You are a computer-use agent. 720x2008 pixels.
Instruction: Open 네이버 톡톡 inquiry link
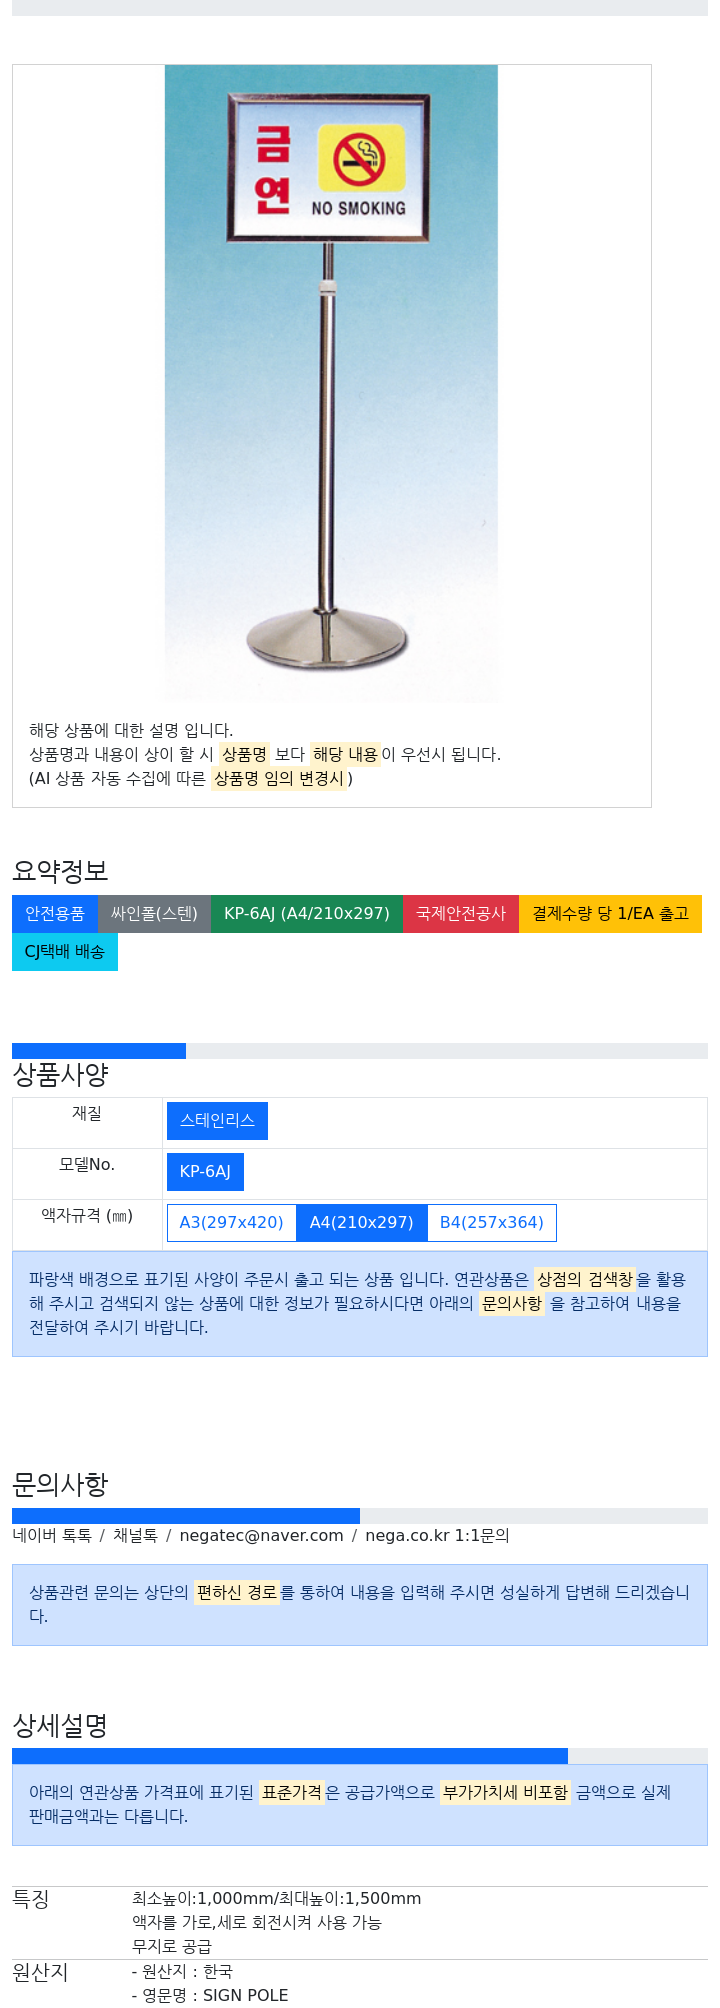point(52,1536)
